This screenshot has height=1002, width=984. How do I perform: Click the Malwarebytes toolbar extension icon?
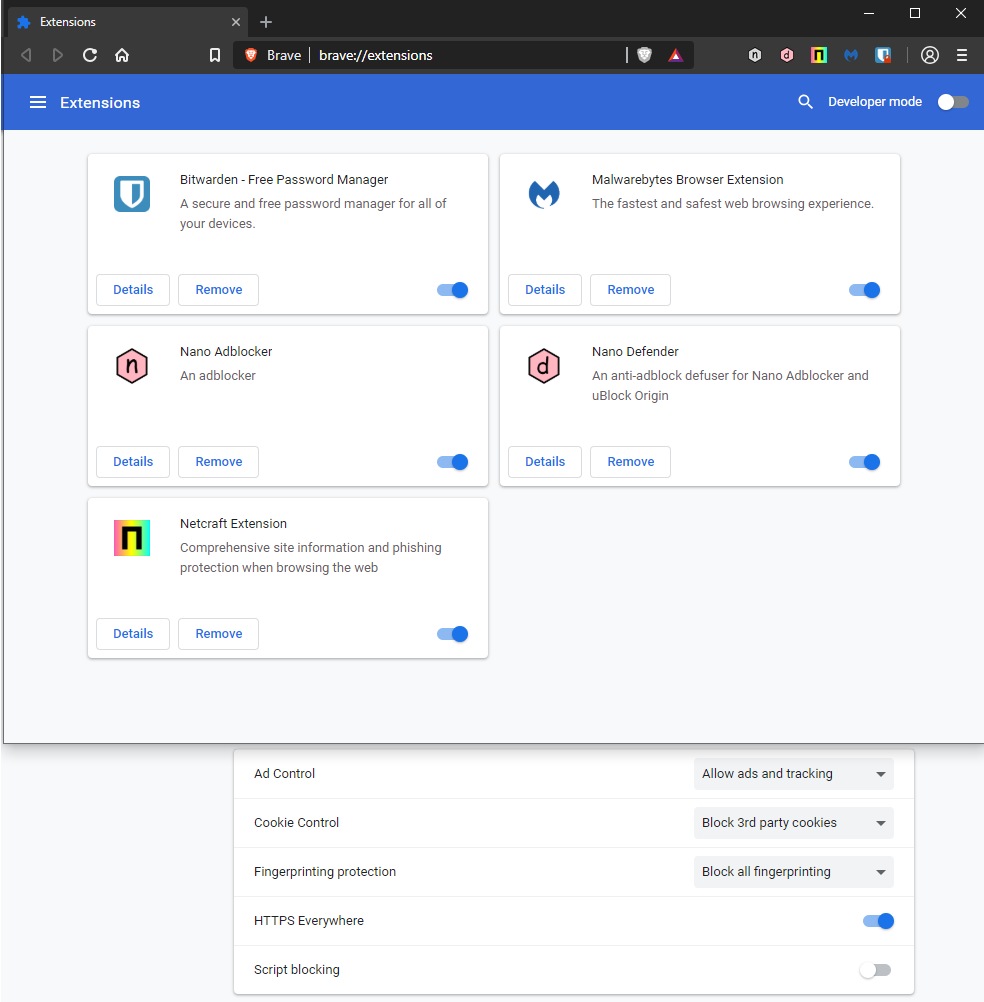(x=851, y=55)
